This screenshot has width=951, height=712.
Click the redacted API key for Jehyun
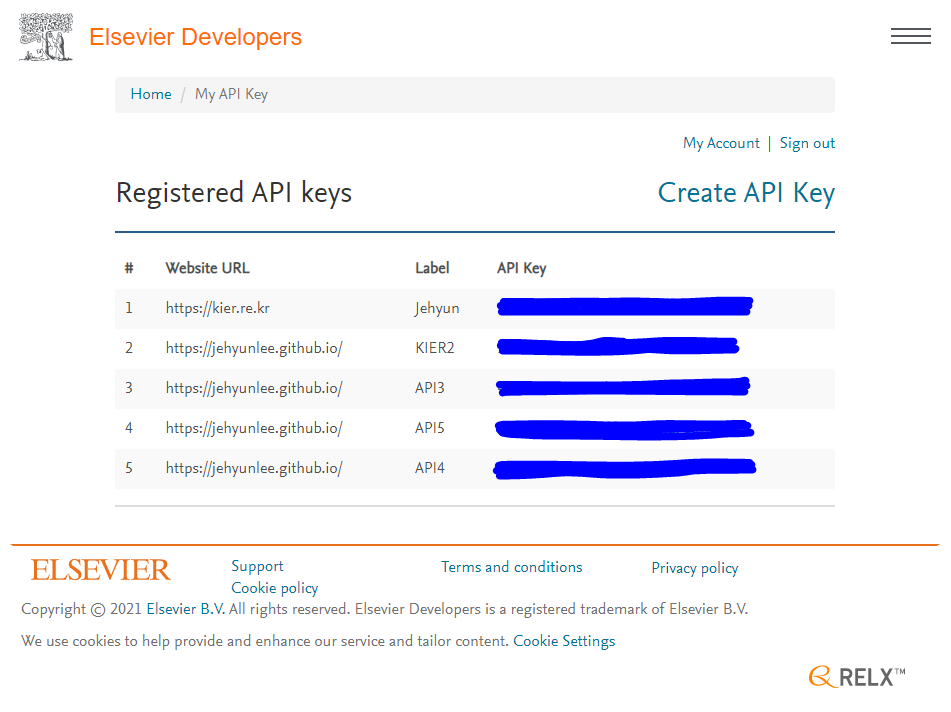(625, 306)
